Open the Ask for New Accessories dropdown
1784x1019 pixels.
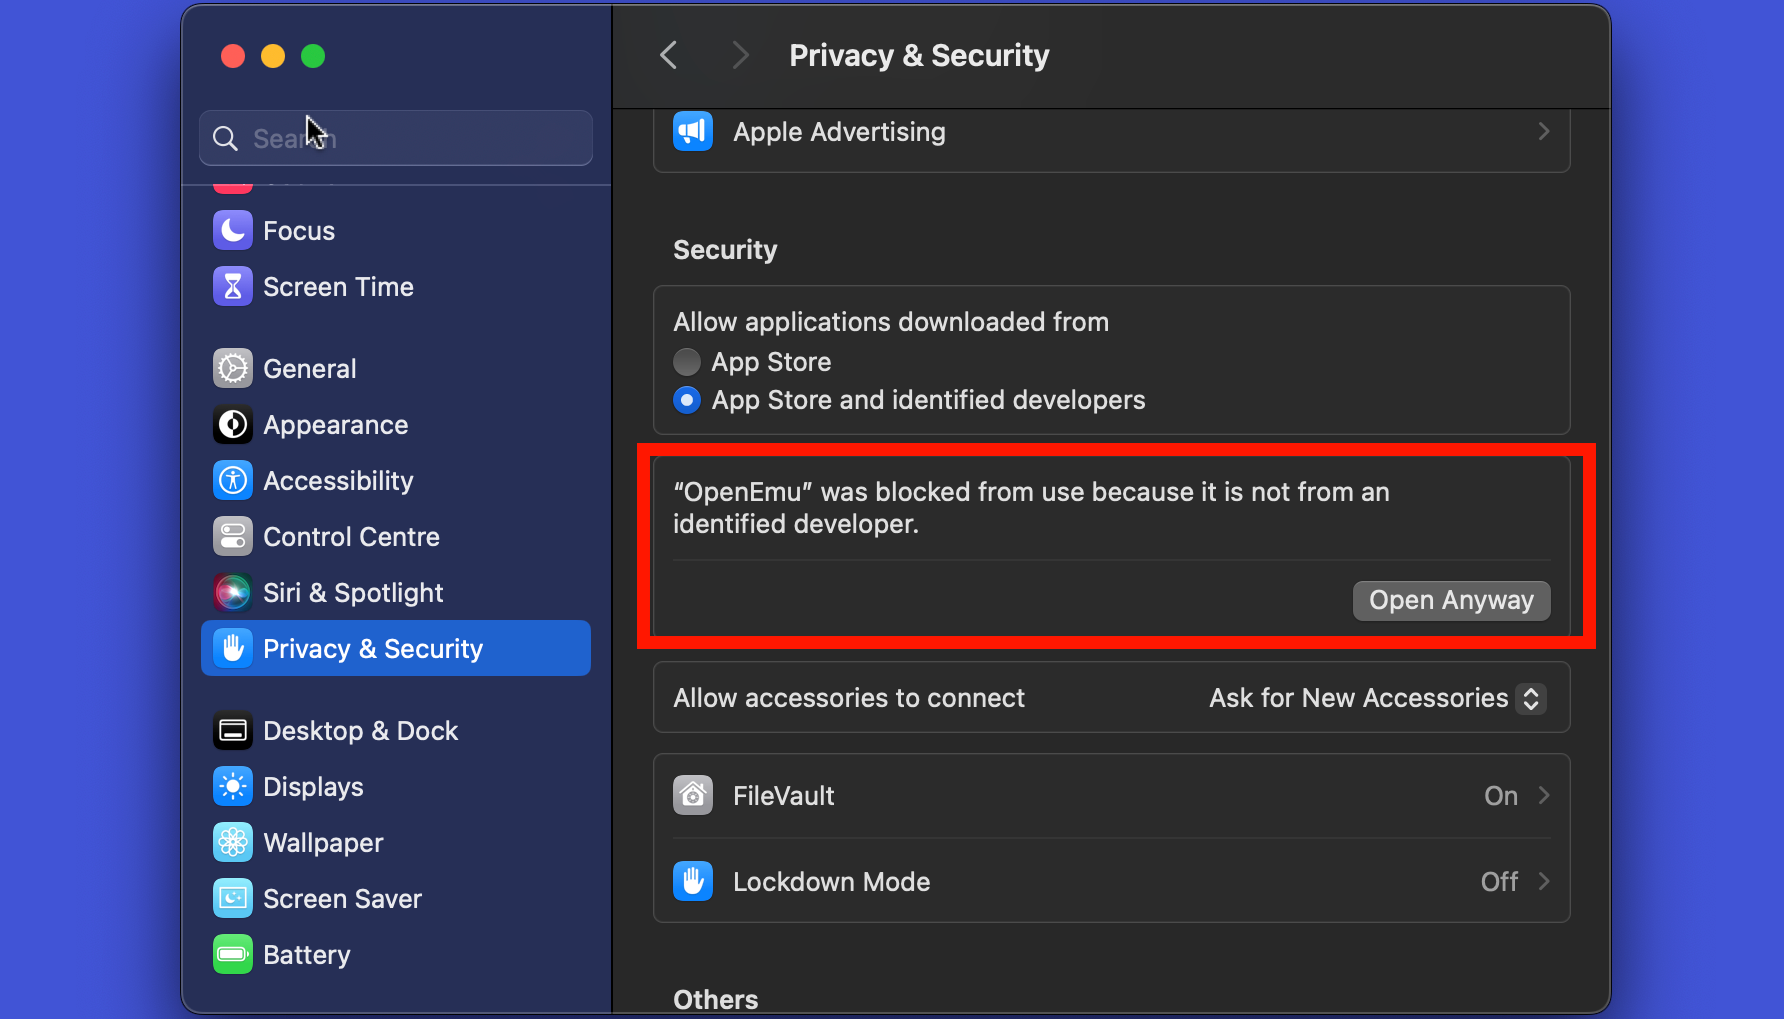click(1377, 698)
